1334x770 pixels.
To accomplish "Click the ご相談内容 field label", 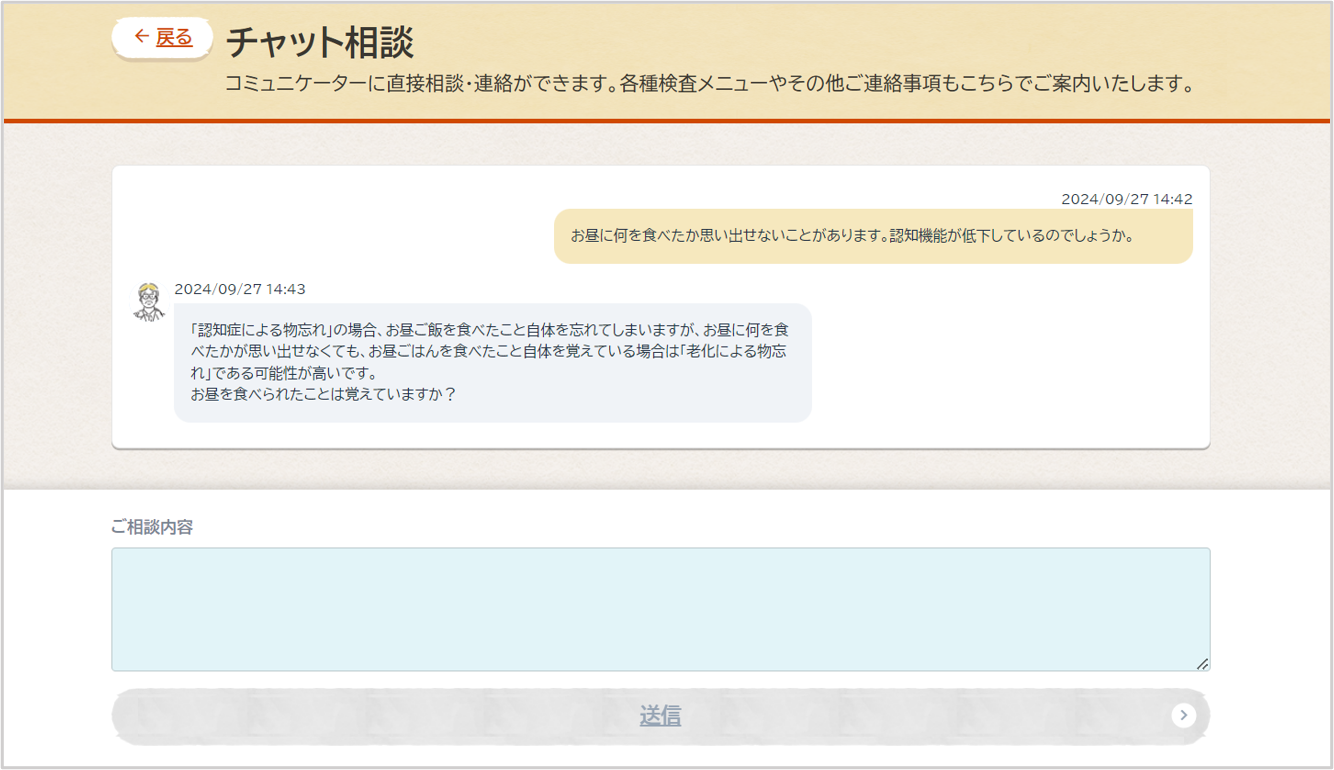I will point(152,527).
